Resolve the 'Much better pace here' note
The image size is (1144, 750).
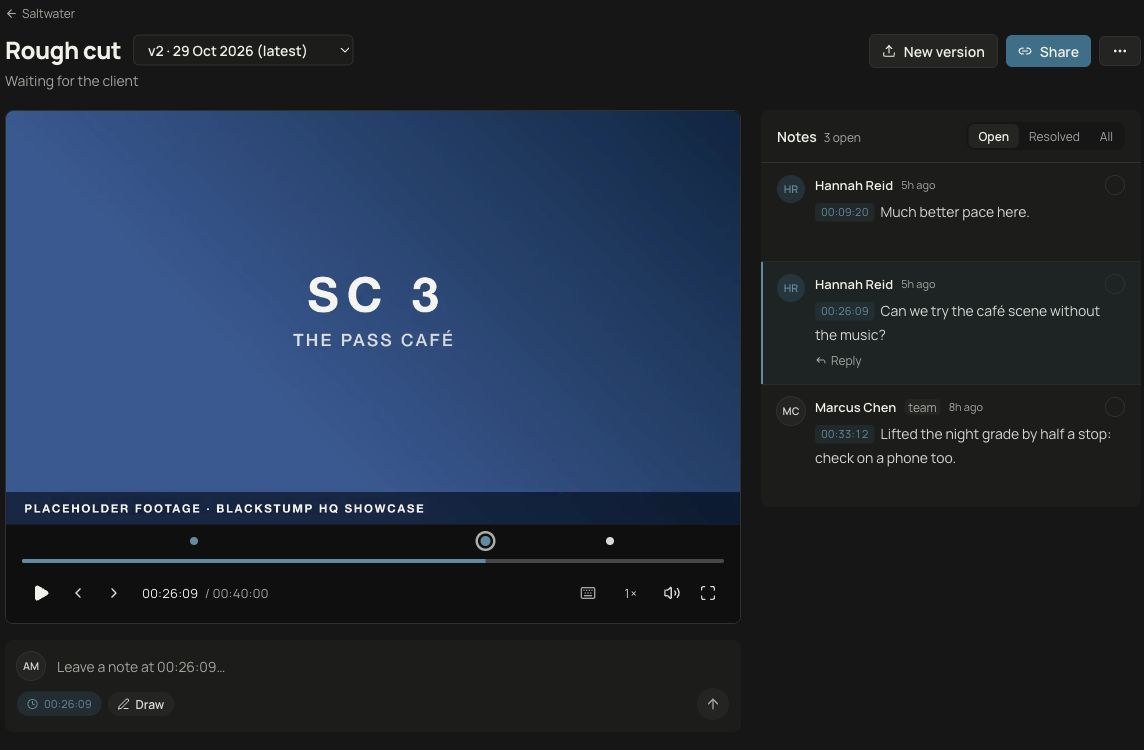click(x=1114, y=185)
